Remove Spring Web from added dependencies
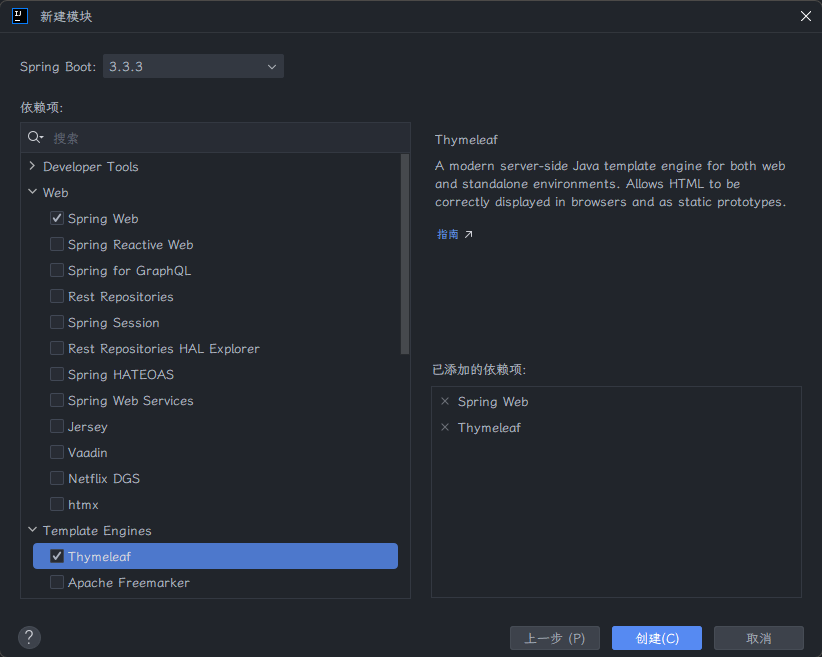This screenshot has width=822, height=657. point(445,401)
